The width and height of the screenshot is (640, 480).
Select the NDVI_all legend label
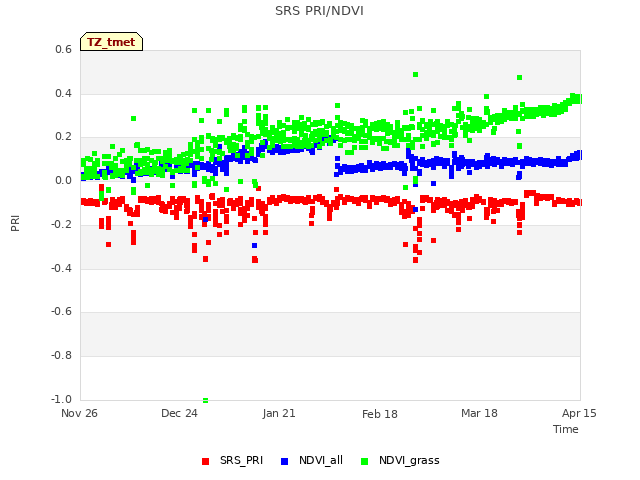(321, 460)
